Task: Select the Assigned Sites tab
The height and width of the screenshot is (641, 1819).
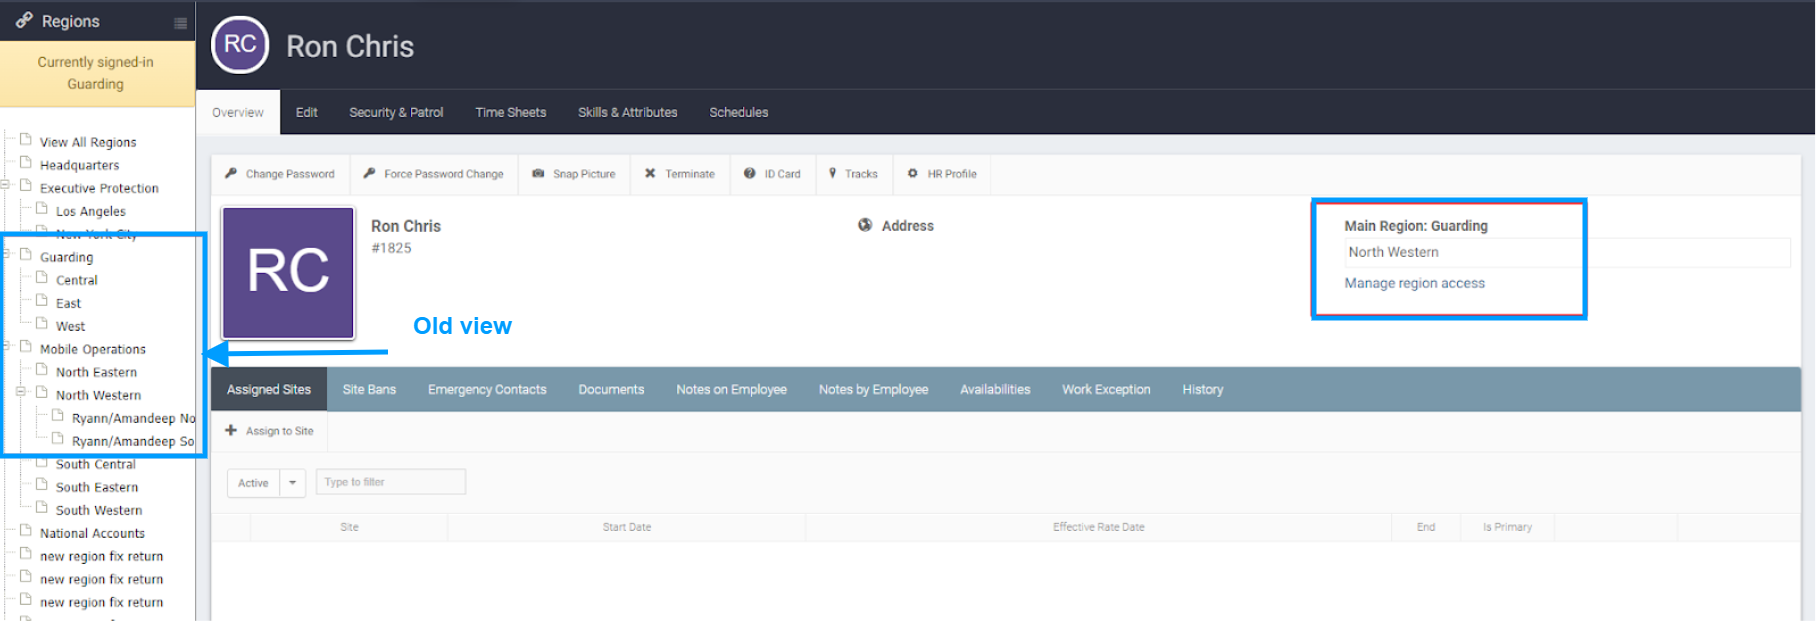Action: coord(269,389)
